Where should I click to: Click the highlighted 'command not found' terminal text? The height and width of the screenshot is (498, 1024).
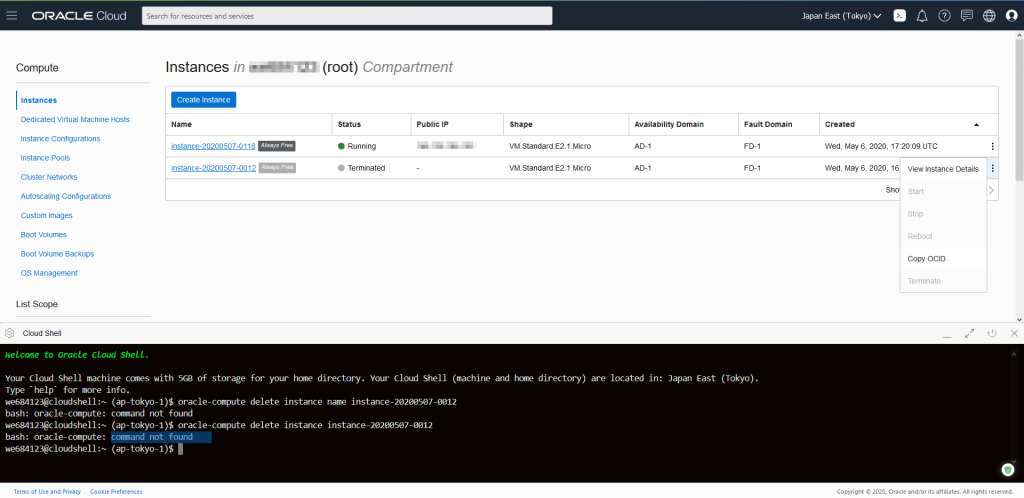pos(152,437)
